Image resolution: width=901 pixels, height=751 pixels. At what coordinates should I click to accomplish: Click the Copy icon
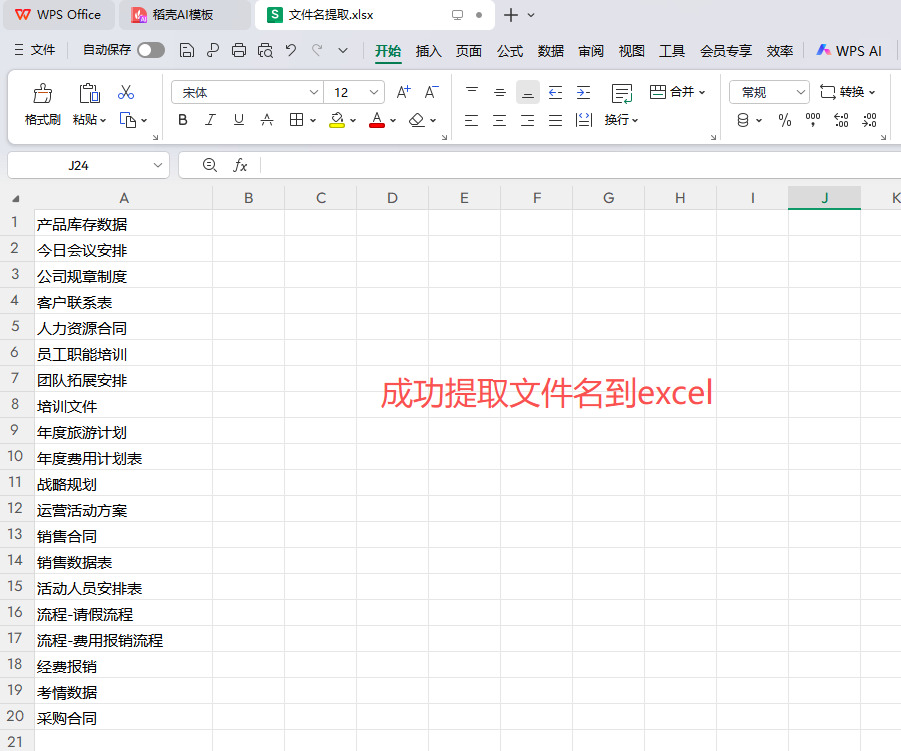pos(128,120)
